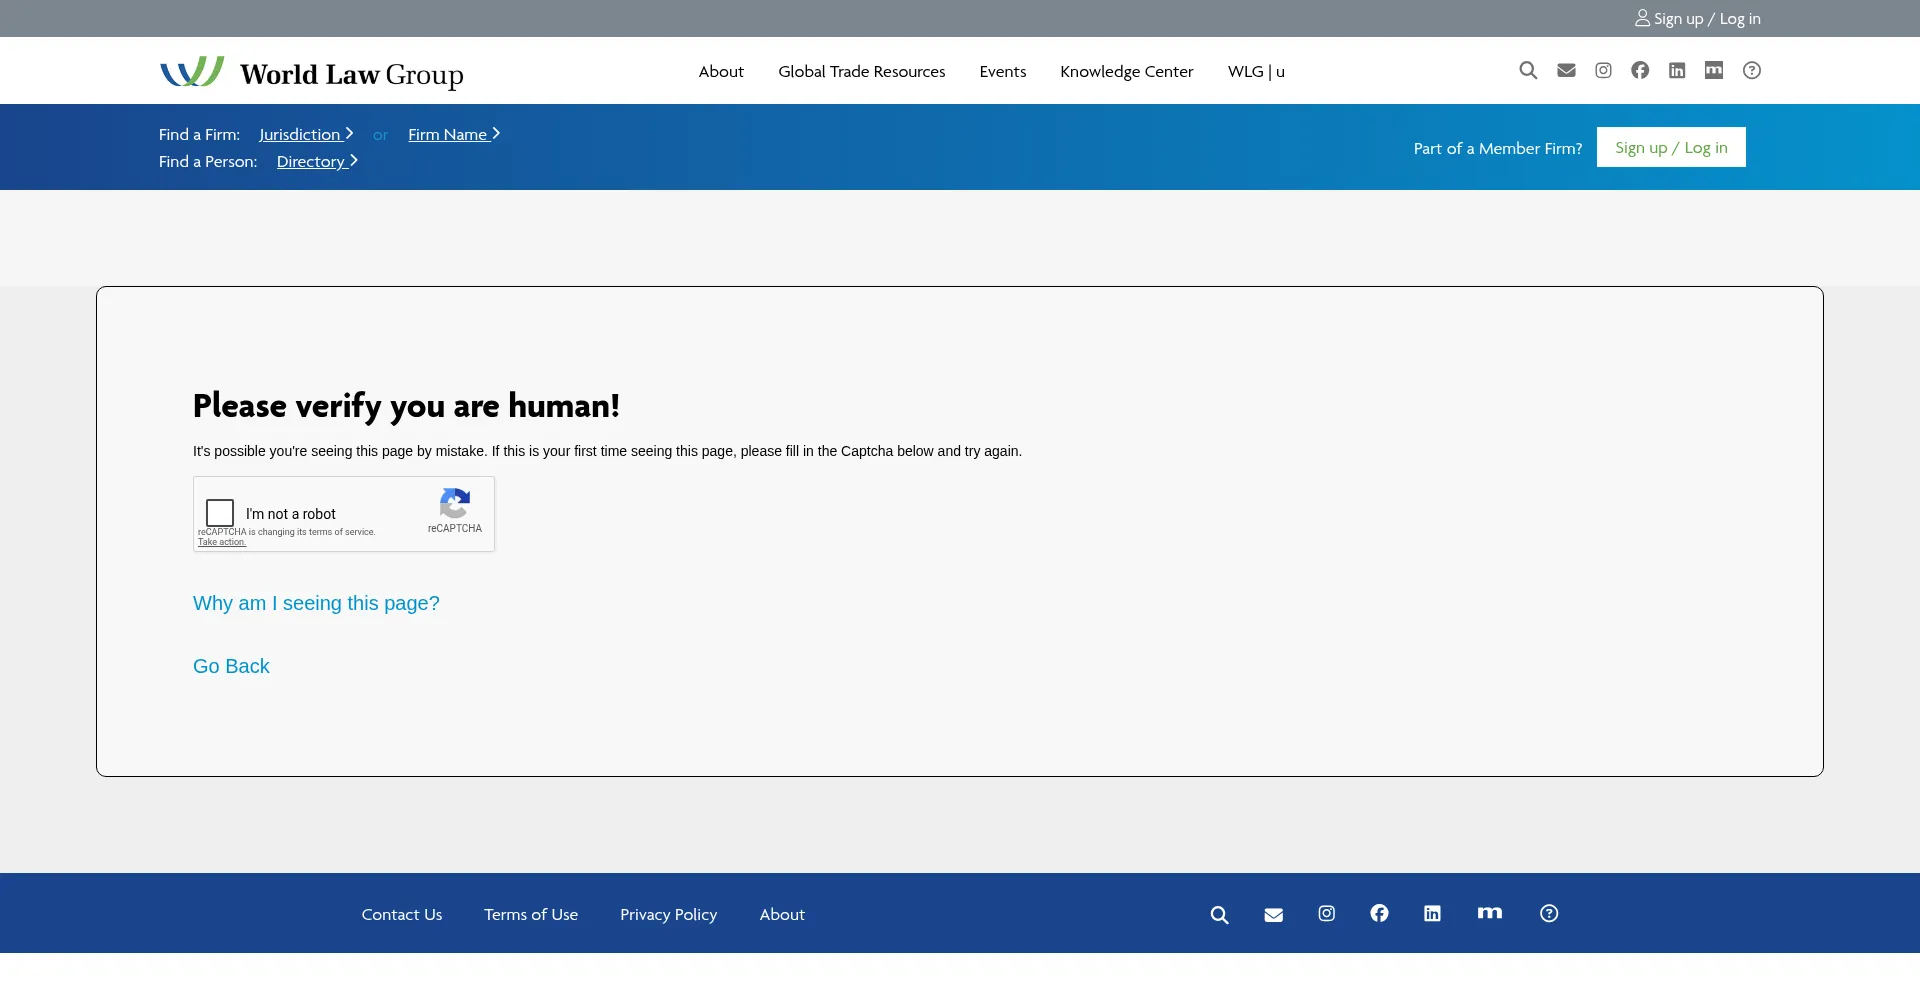Click the reCAPTCHA Take action link
The height and width of the screenshot is (993, 1920).
(222, 542)
